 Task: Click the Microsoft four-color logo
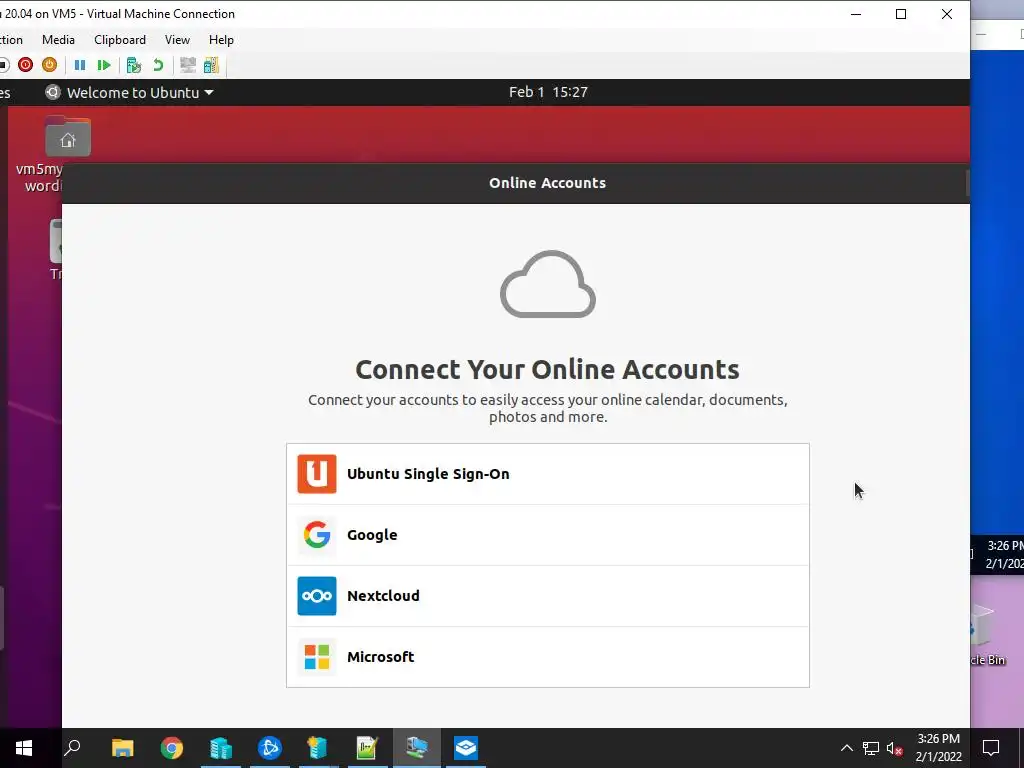pyautogui.click(x=317, y=656)
